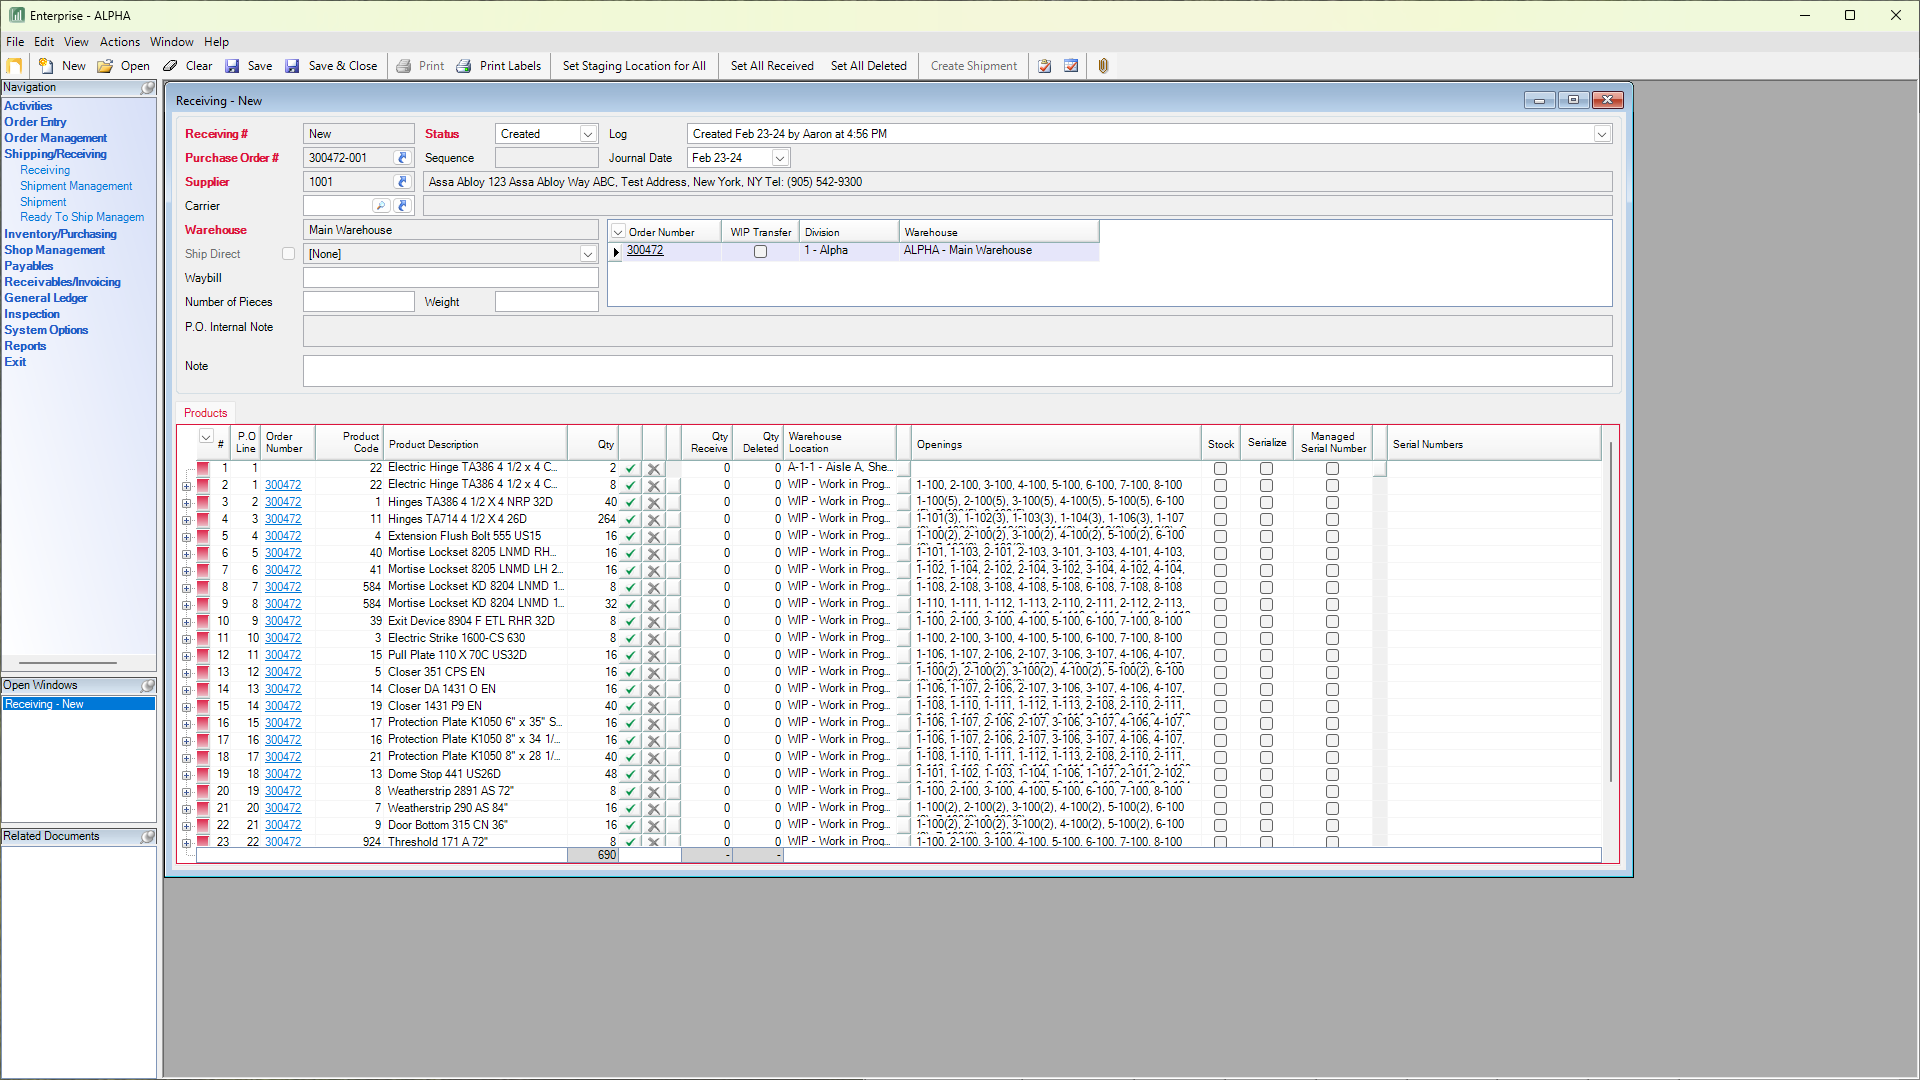Viewport: 1920px width, 1080px height.
Task: Click lookup icon beside Purchase Order number
Action: tap(402, 158)
